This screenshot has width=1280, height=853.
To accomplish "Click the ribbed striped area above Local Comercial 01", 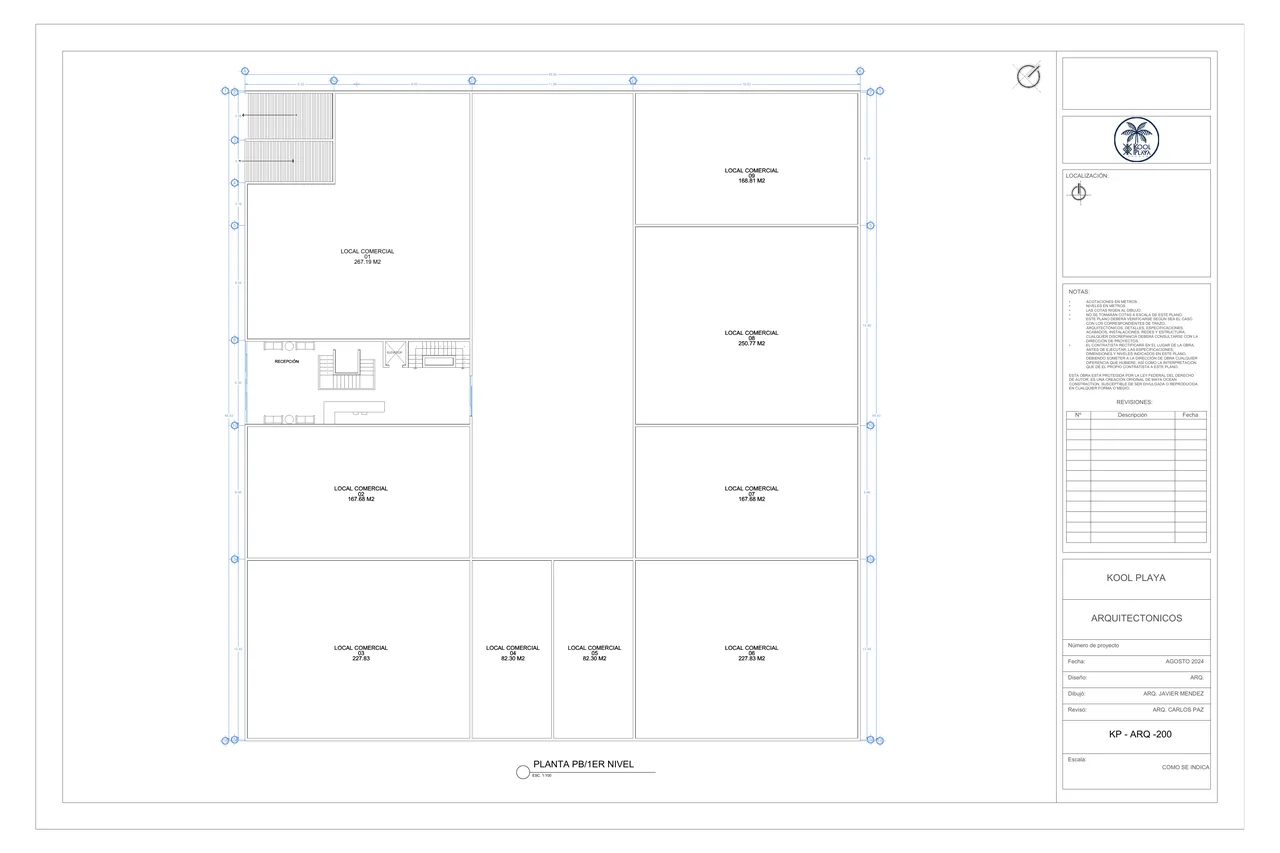I will click(x=290, y=138).
